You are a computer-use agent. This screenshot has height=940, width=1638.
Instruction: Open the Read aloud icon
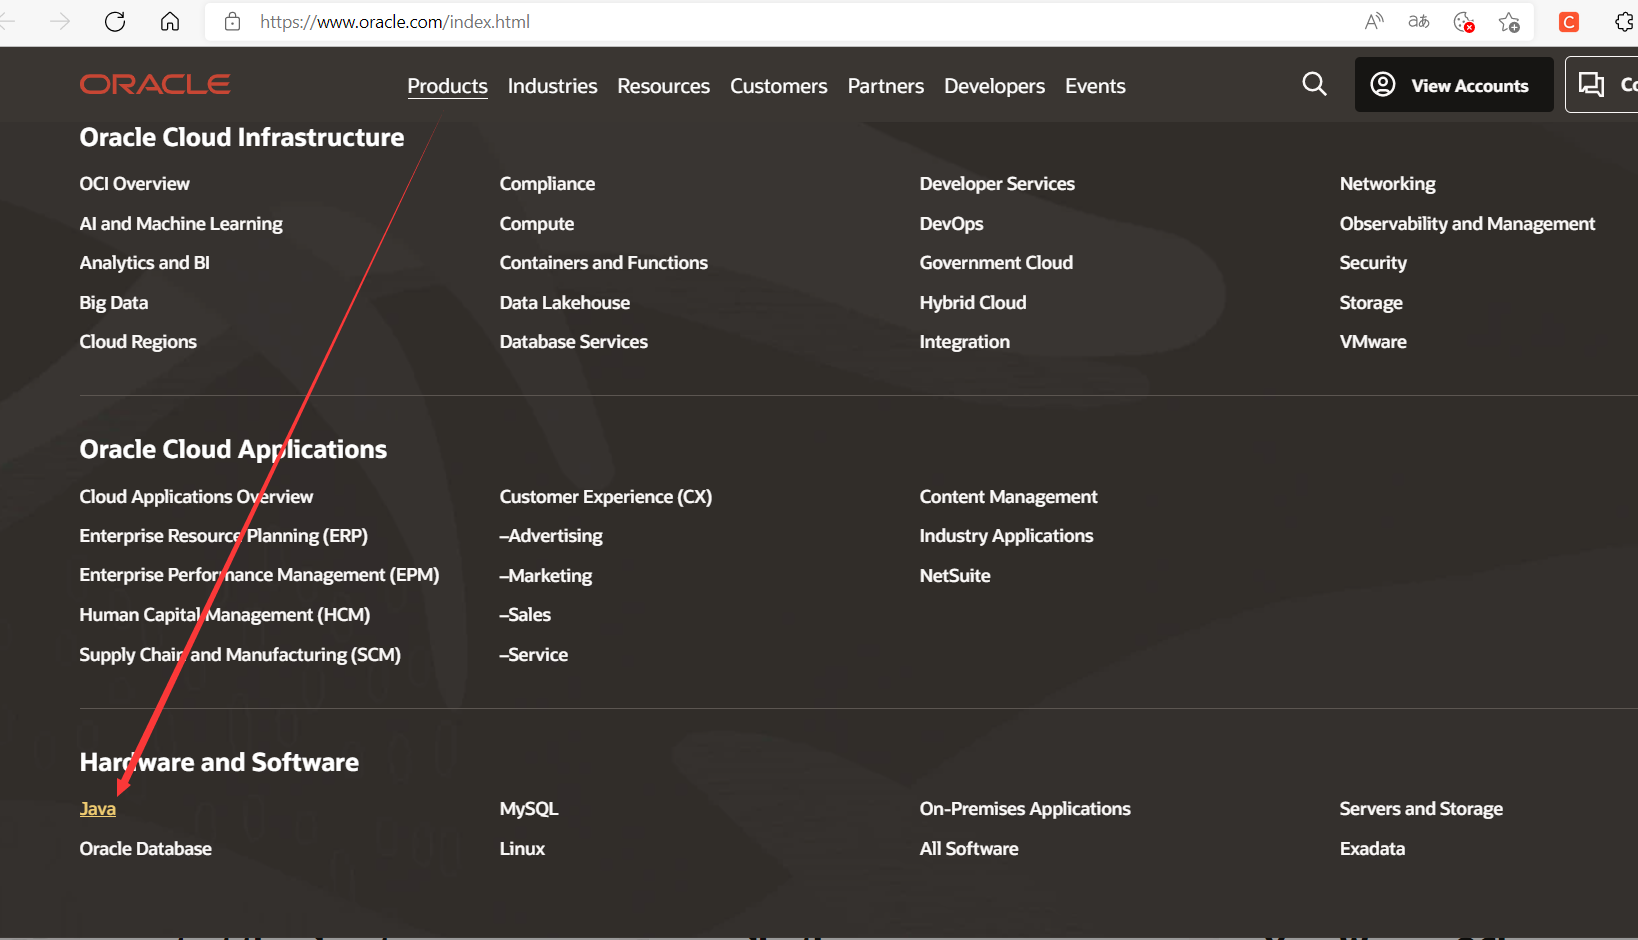tap(1374, 22)
